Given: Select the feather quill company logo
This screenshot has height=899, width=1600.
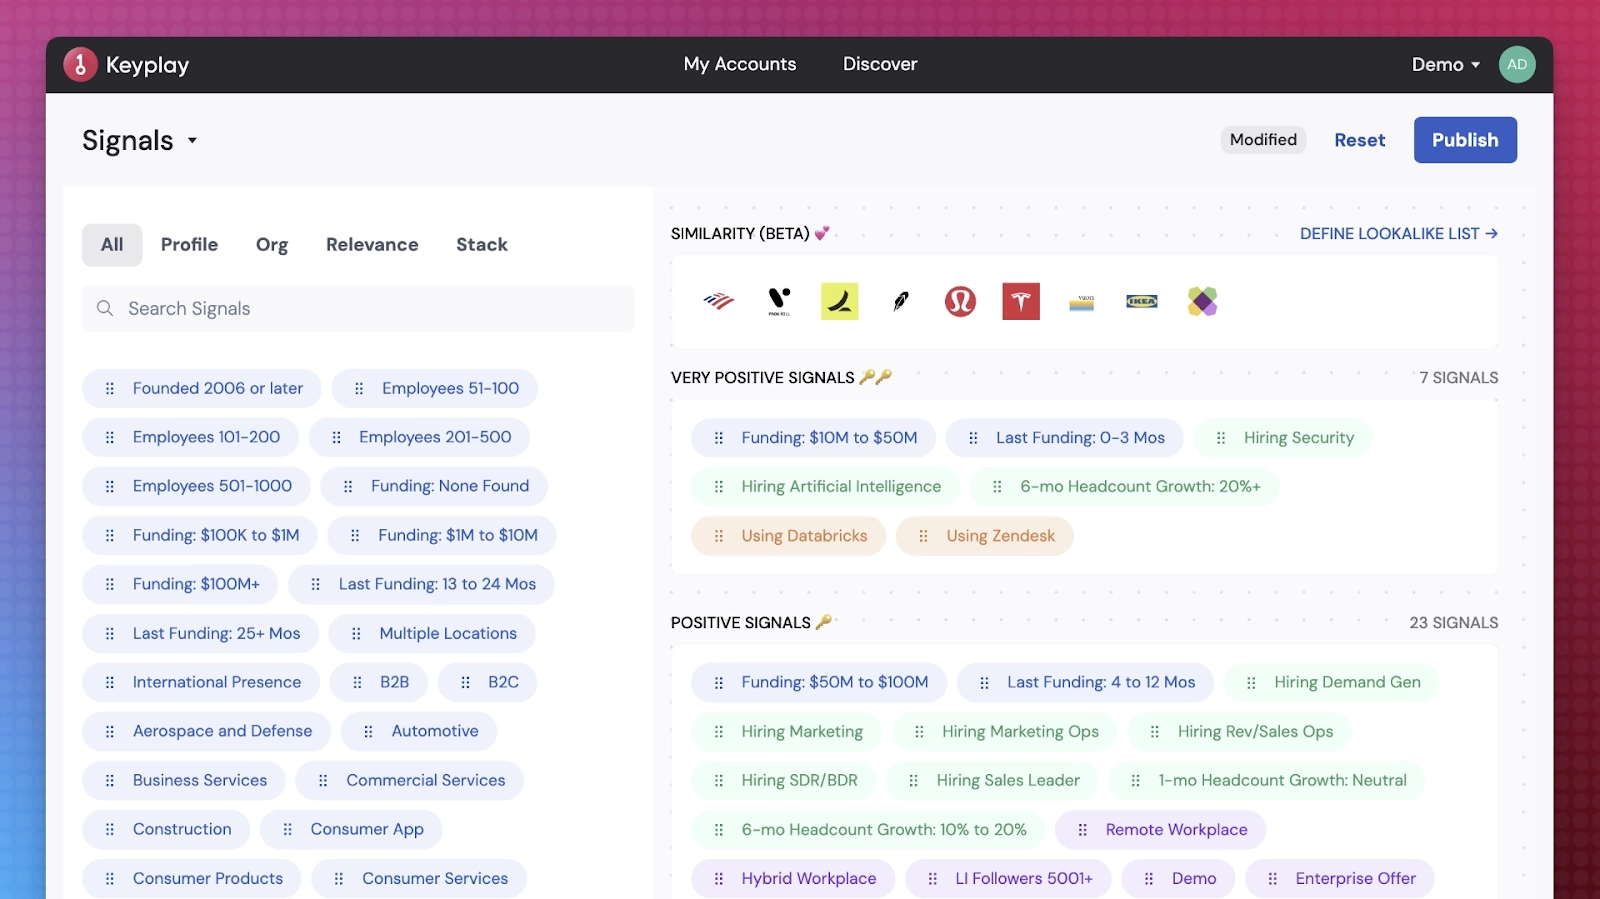Looking at the screenshot, I should tap(901, 301).
